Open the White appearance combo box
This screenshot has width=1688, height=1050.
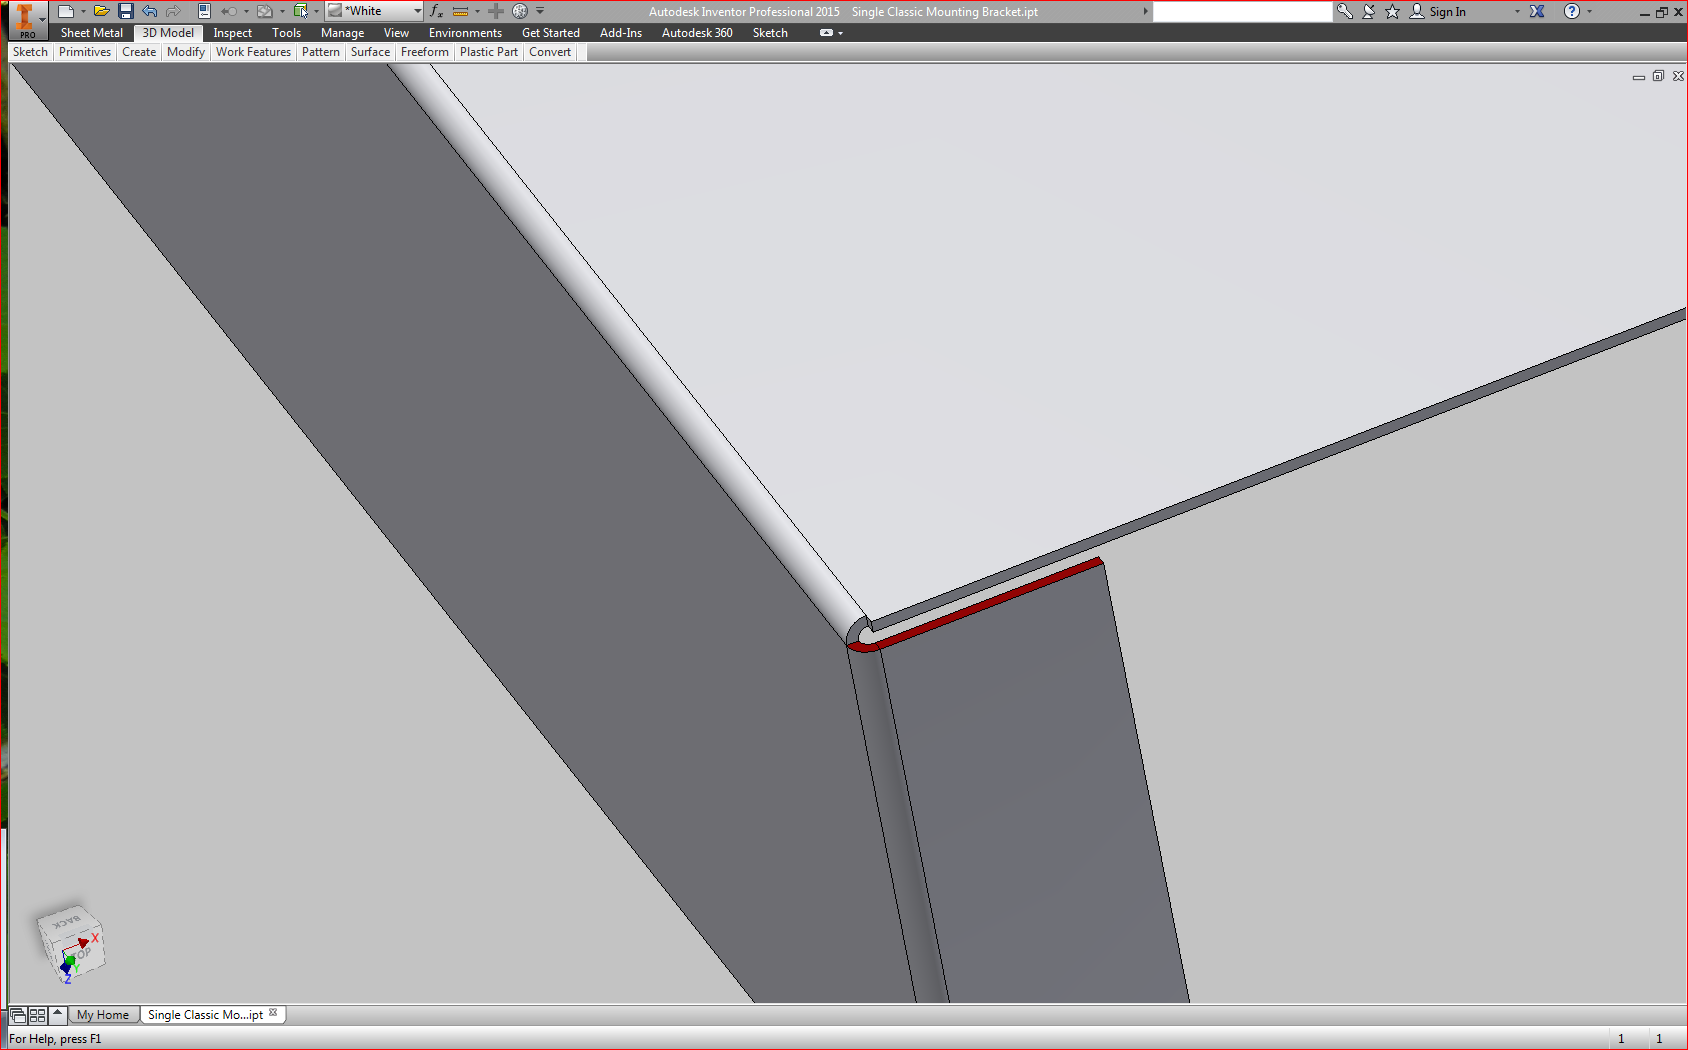coord(375,11)
